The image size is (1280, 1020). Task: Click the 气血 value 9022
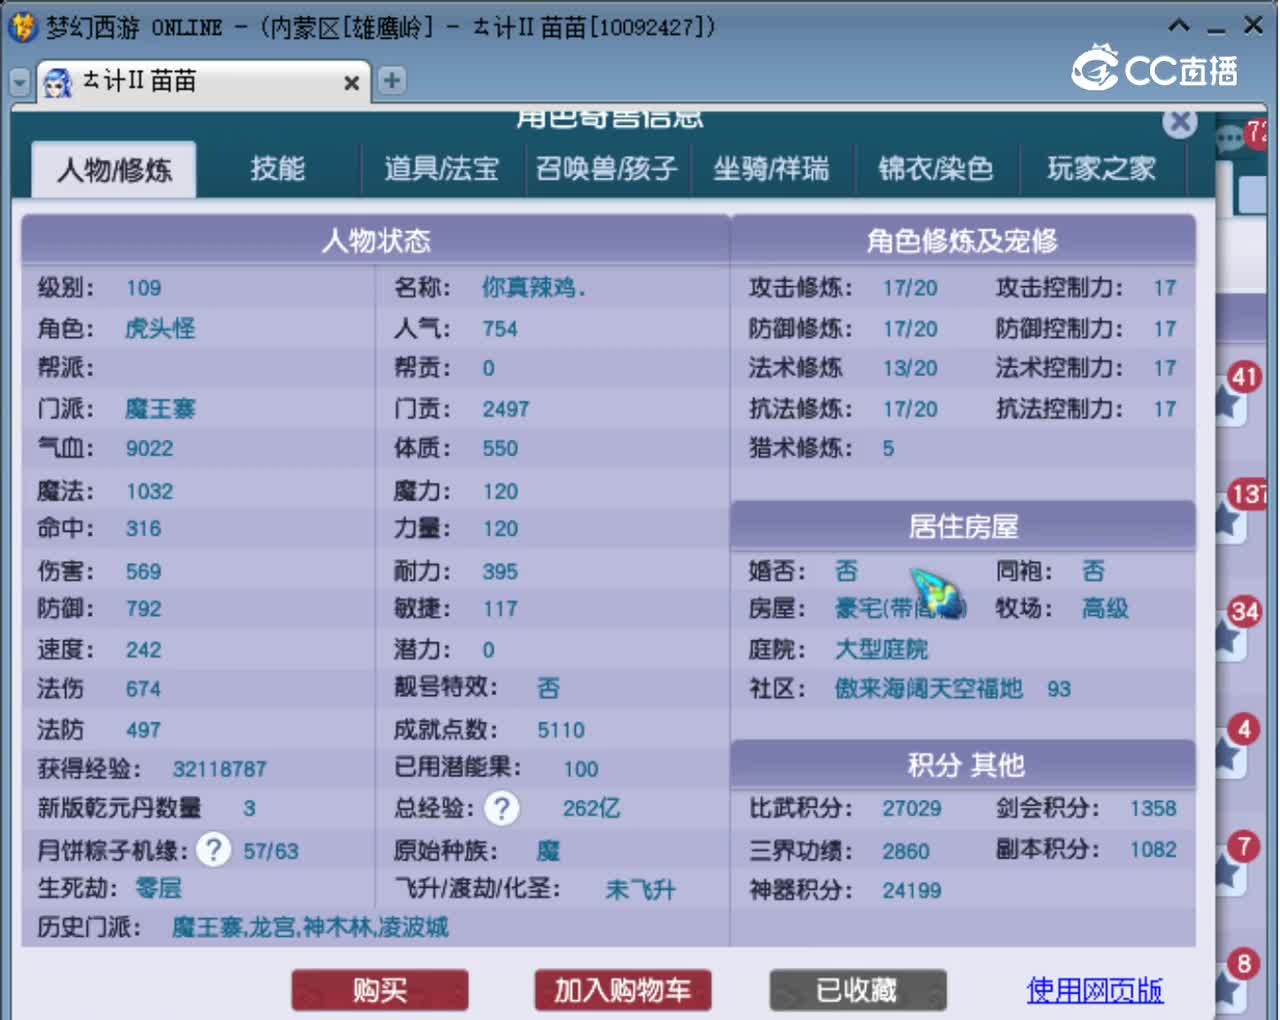149,448
